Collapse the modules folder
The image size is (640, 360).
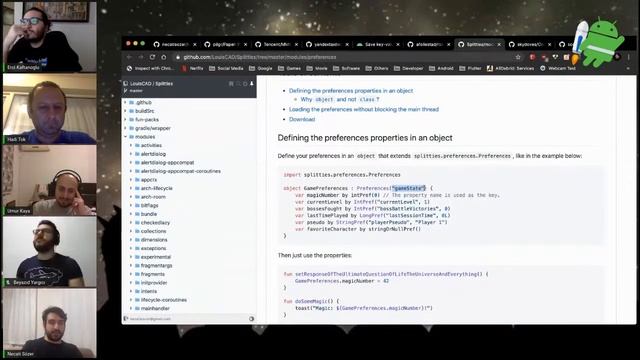pyautogui.click(x=125, y=137)
